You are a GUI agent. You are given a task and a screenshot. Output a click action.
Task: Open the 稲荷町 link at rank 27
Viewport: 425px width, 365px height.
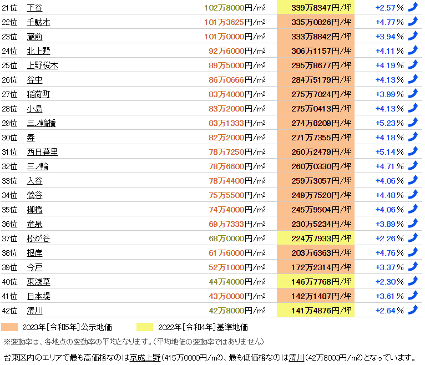(x=38, y=94)
